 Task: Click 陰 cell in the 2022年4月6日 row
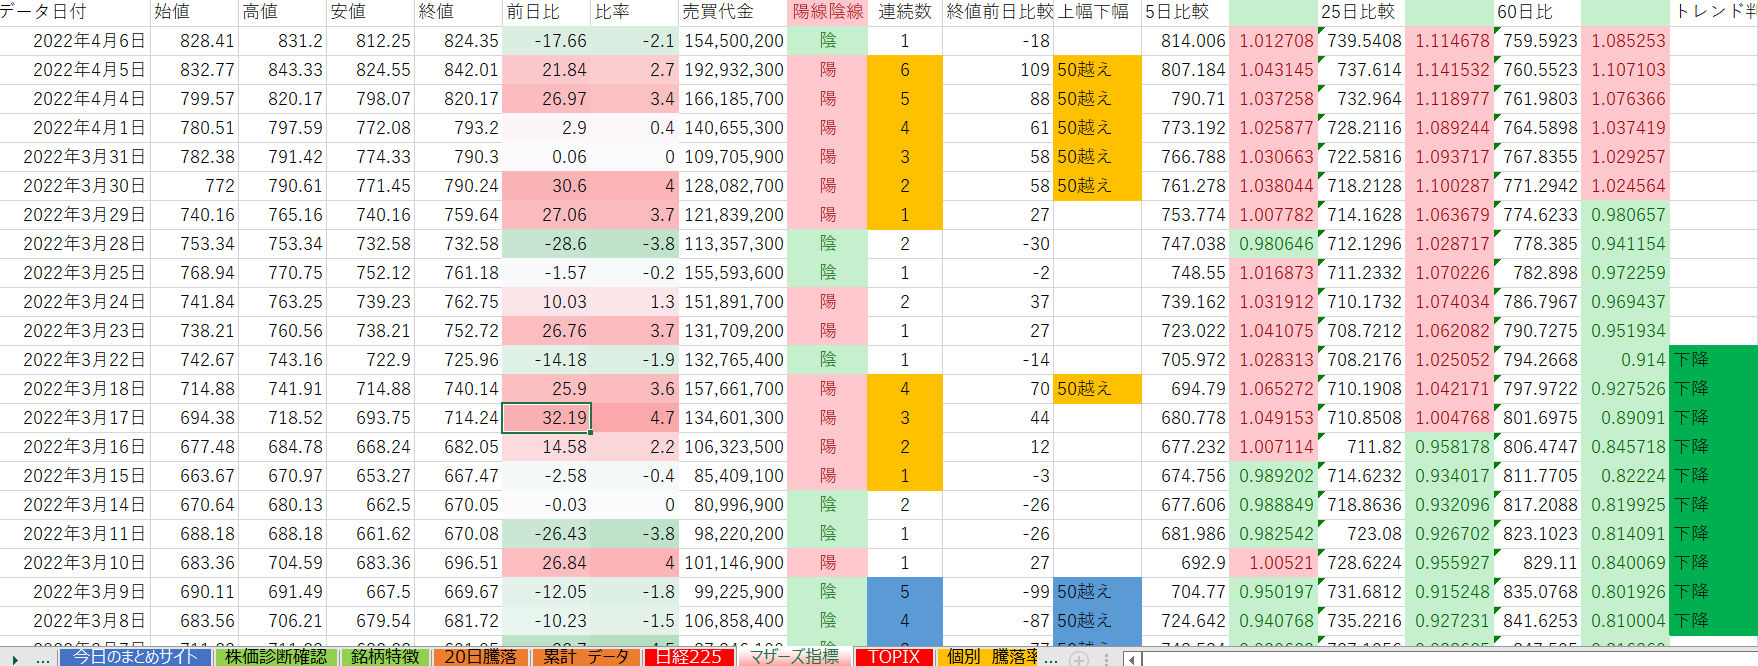(x=828, y=41)
